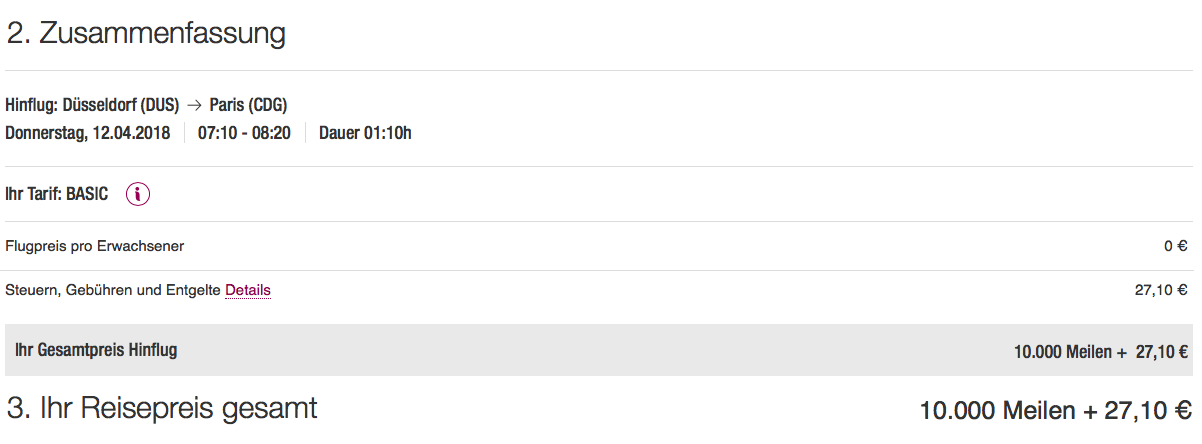
Task: Click the "Ihr Tarif: BASIC" label
Action: pyautogui.click(x=57, y=194)
